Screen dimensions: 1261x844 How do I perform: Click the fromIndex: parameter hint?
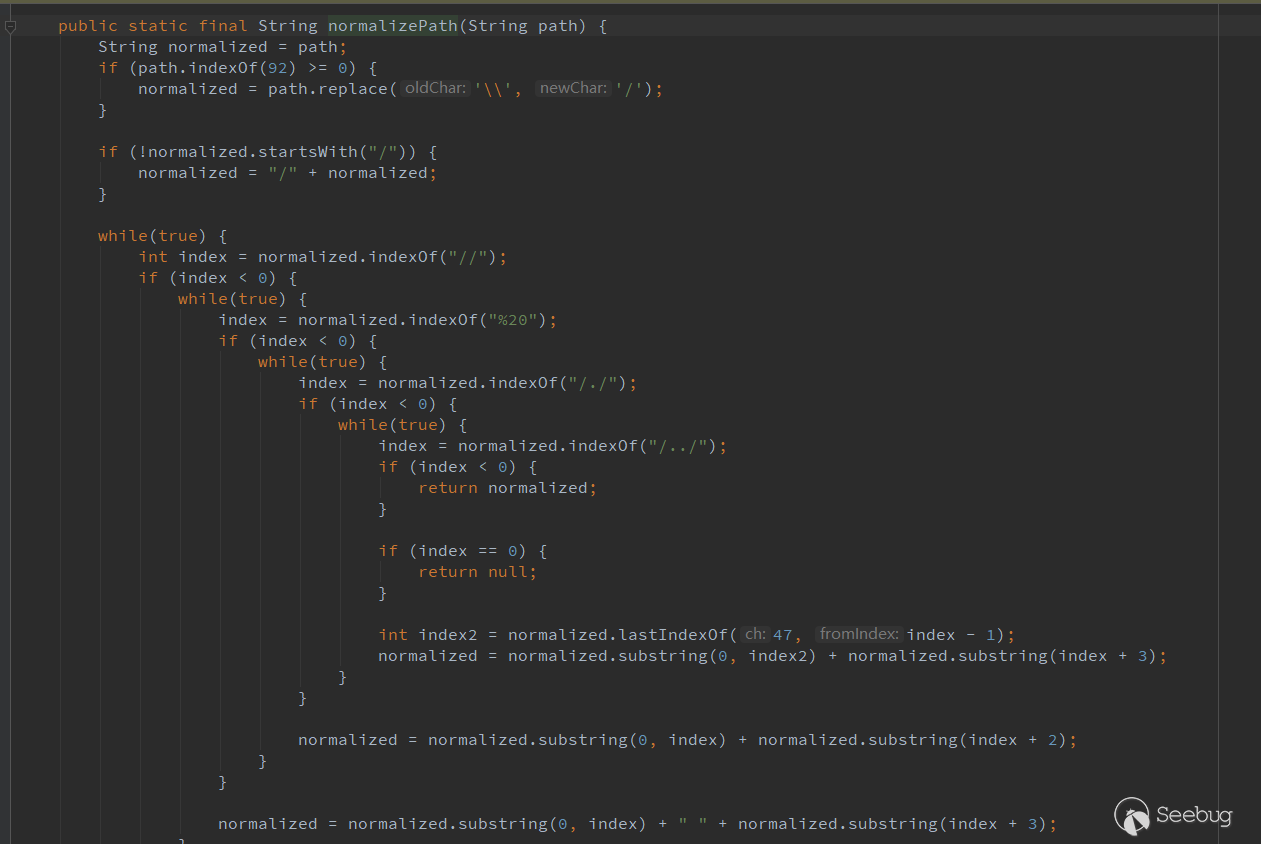click(860, 634)
